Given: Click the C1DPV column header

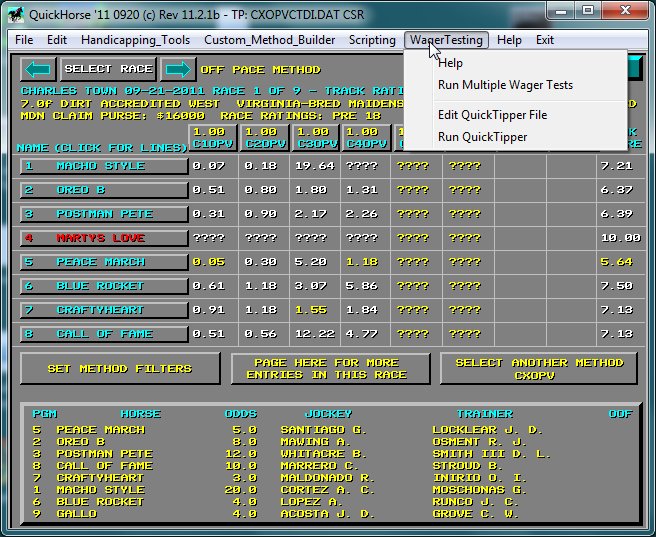Looking at the screenshot, I should tap(211, 139).
